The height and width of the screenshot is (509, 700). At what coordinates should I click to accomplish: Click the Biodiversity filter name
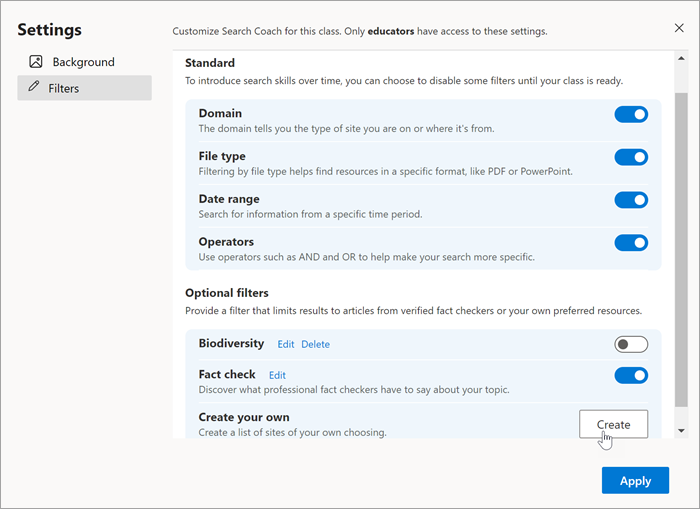(231, 343)
